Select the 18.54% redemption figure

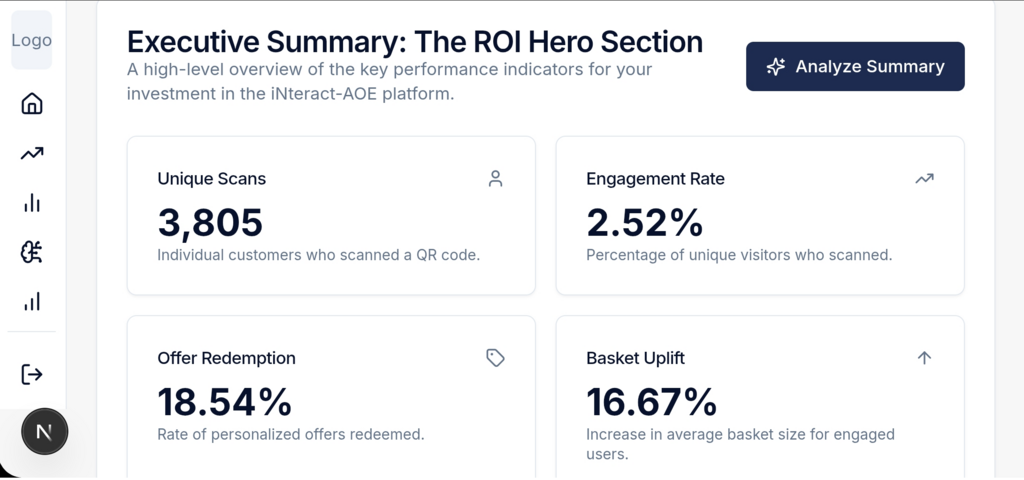tap(225, 401)
